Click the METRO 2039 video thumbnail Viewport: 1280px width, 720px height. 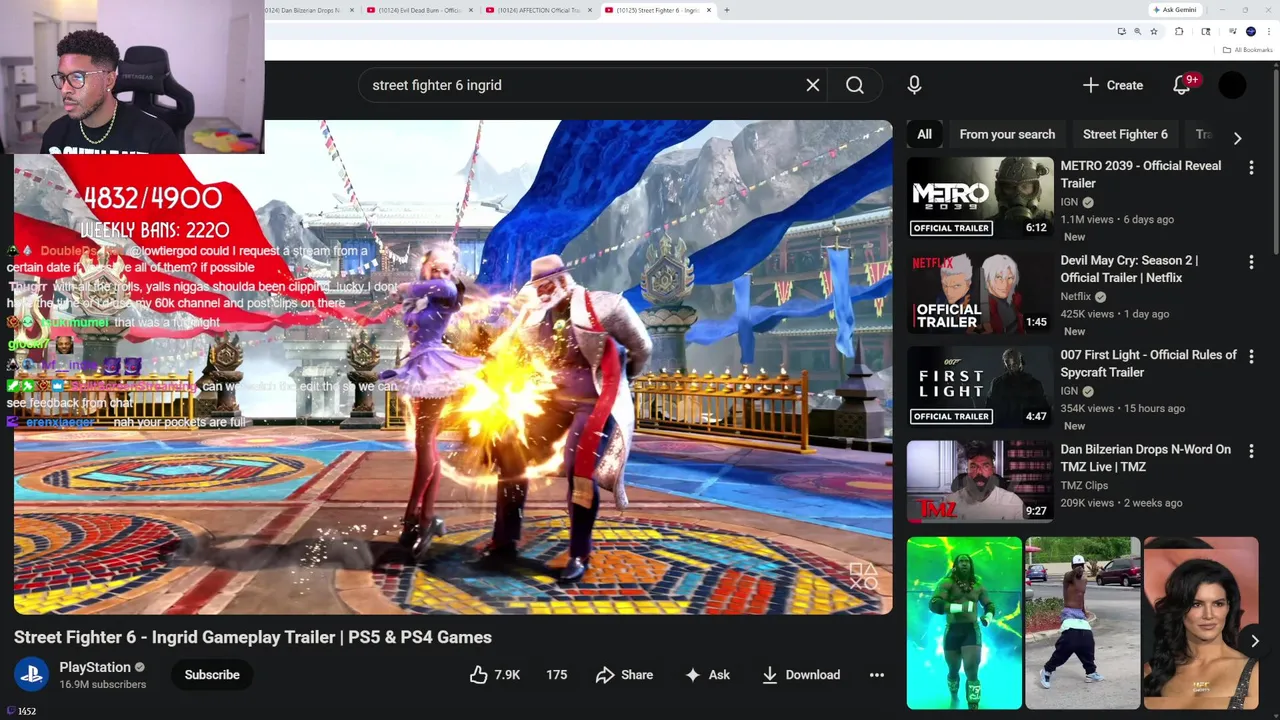980,197
